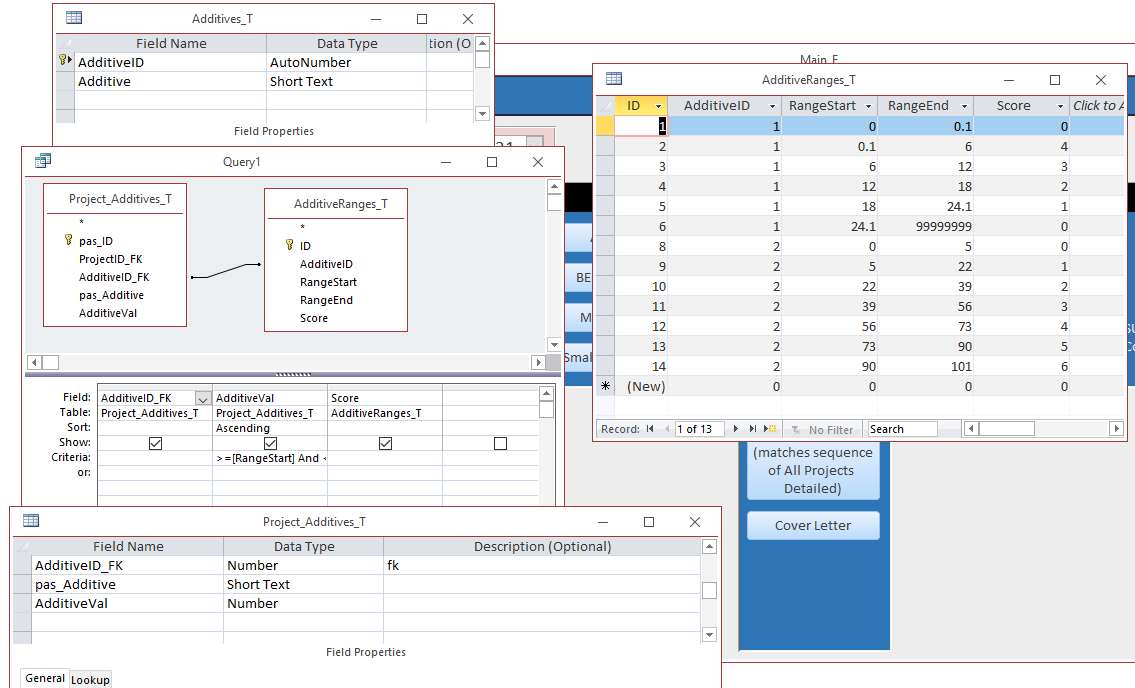Click the AdditiveVal field cell in query grid

pyautogui.click(x=270, y=398)
